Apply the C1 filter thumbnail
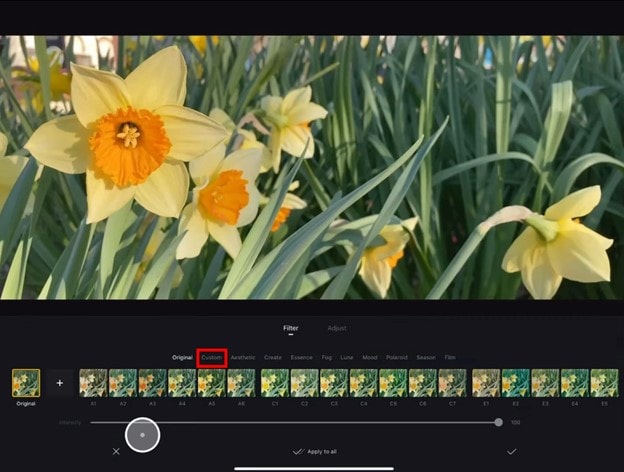 275,383
